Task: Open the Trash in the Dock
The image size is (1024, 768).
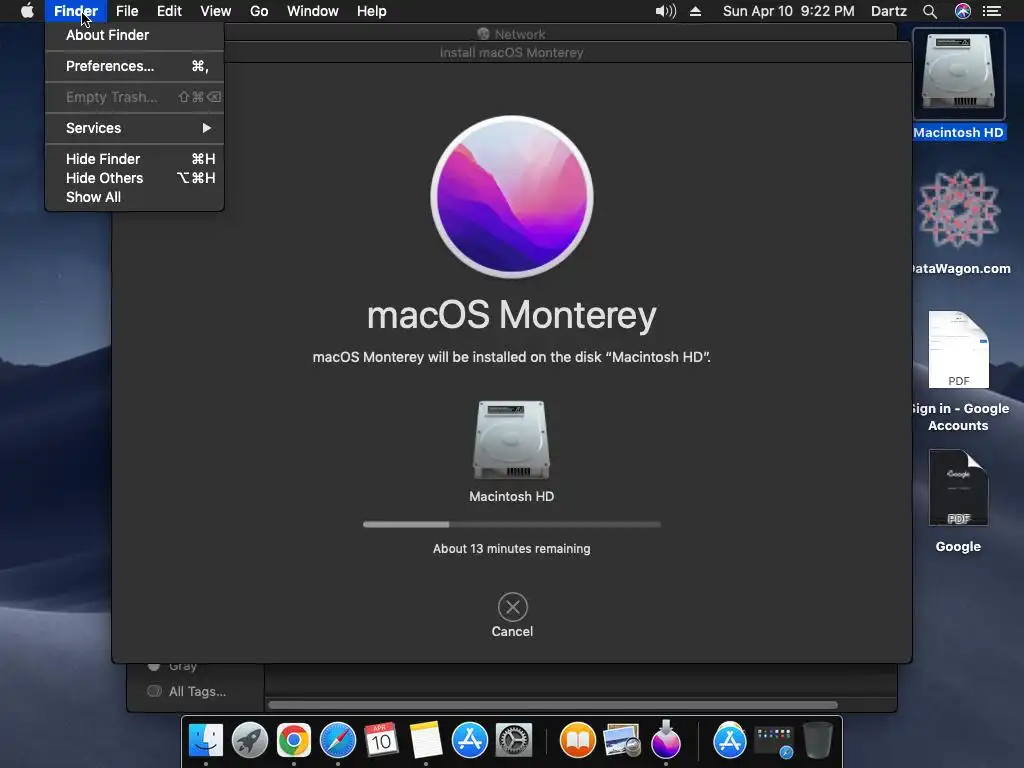Action: [x=817, y=741]
